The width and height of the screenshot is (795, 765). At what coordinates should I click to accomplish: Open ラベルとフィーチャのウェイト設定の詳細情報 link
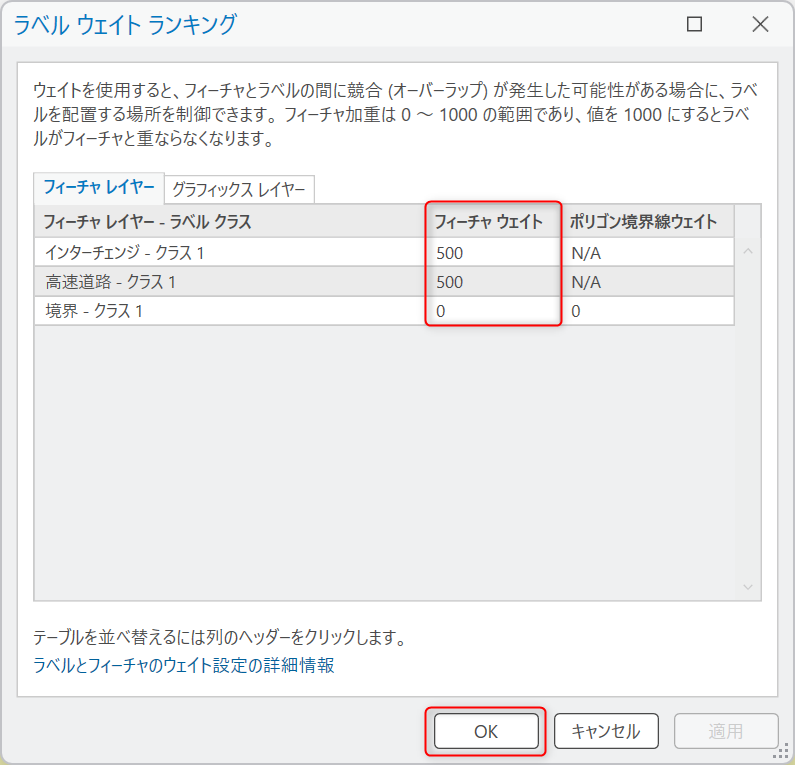184,665
